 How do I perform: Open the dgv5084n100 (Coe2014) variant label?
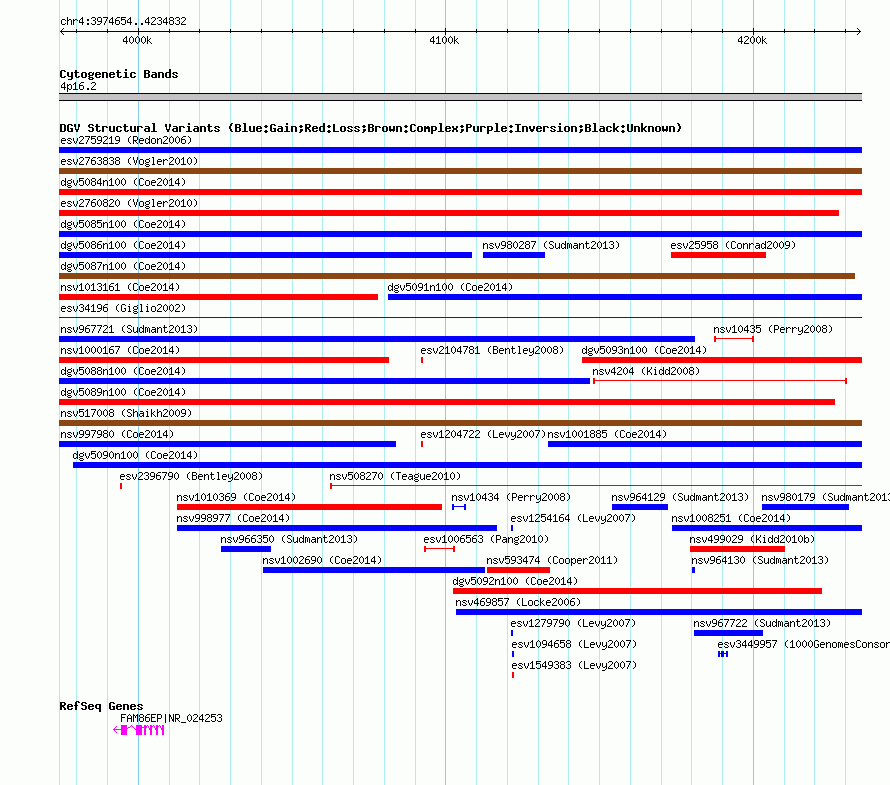pyautogui.click(x=123, y=182)
